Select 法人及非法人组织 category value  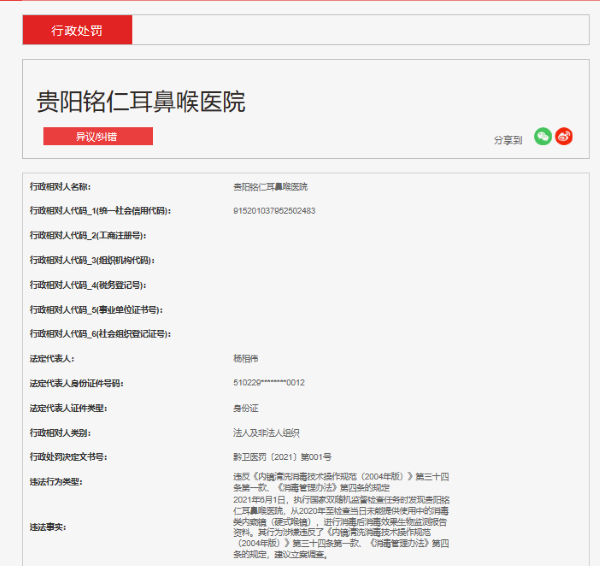266,433
